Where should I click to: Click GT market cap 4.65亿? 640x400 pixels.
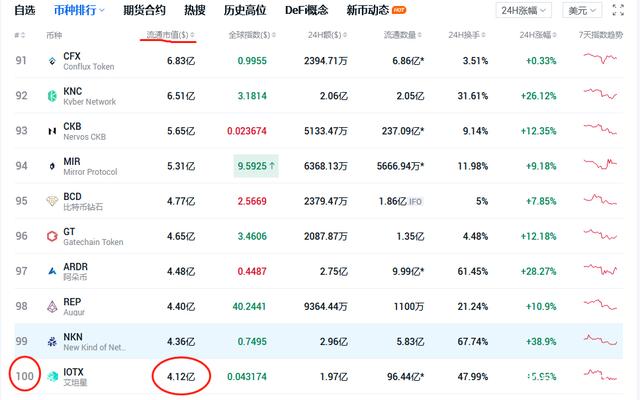181,236
